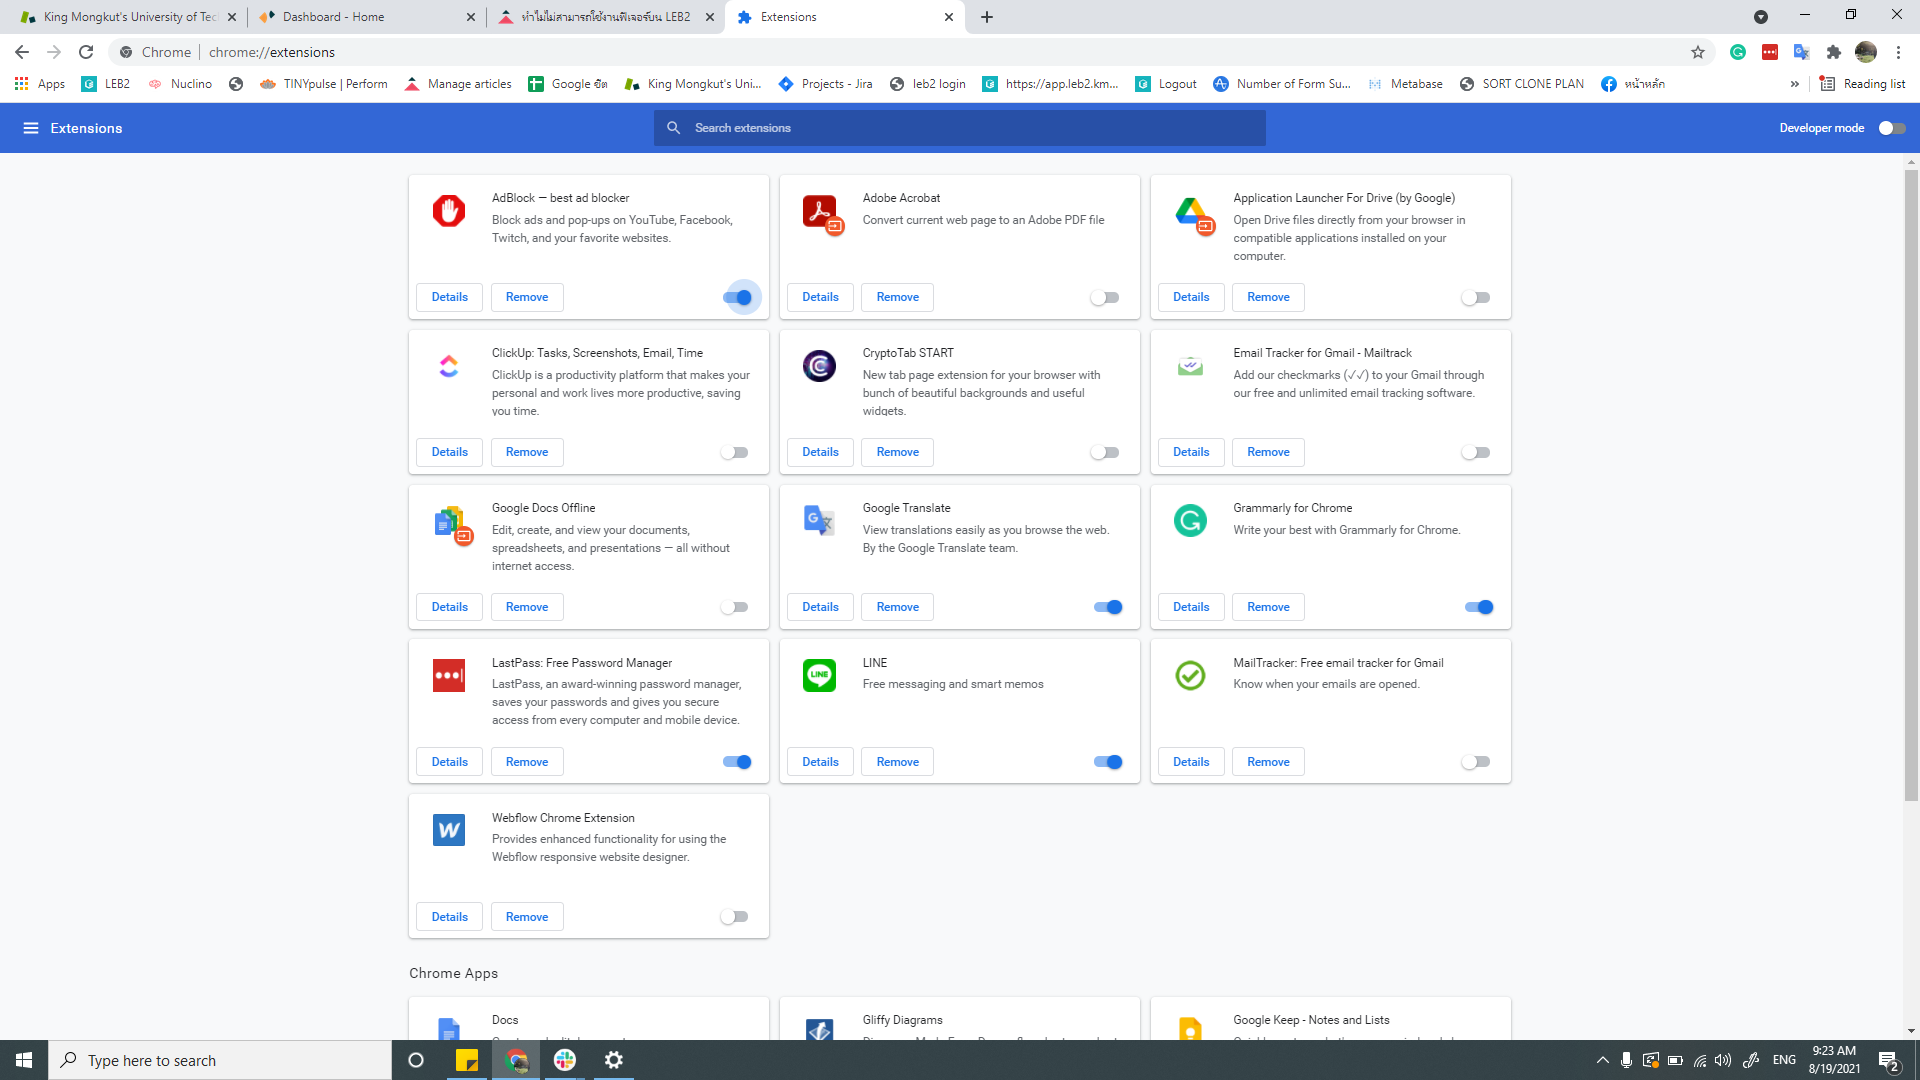Click the MailTracker checkmark icon

tap(1190, 675)
